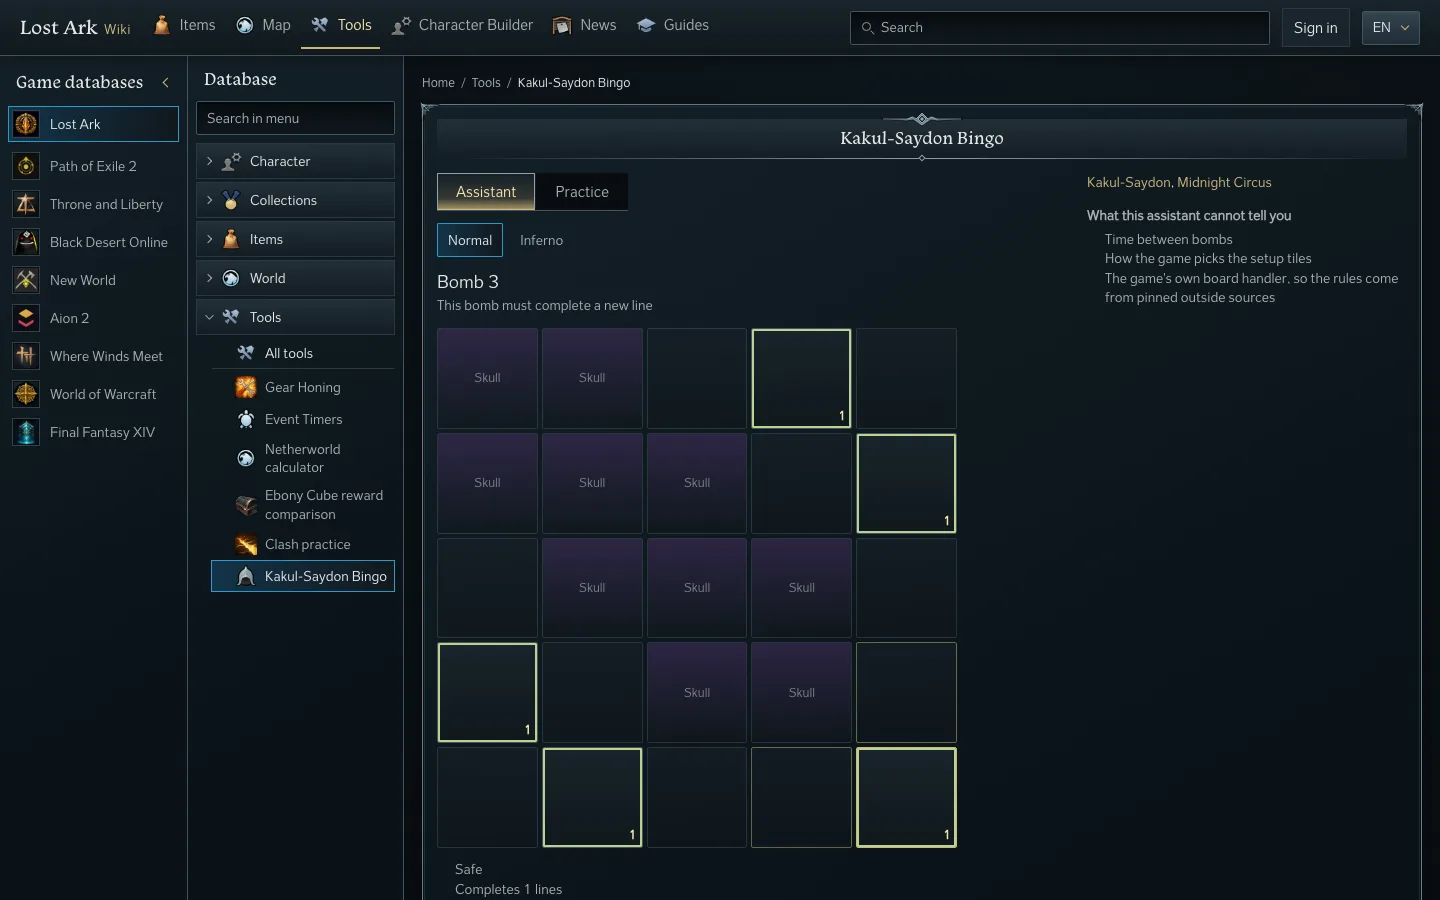
Task: Expand the Character menu section
Action: [x=295, y=161]
